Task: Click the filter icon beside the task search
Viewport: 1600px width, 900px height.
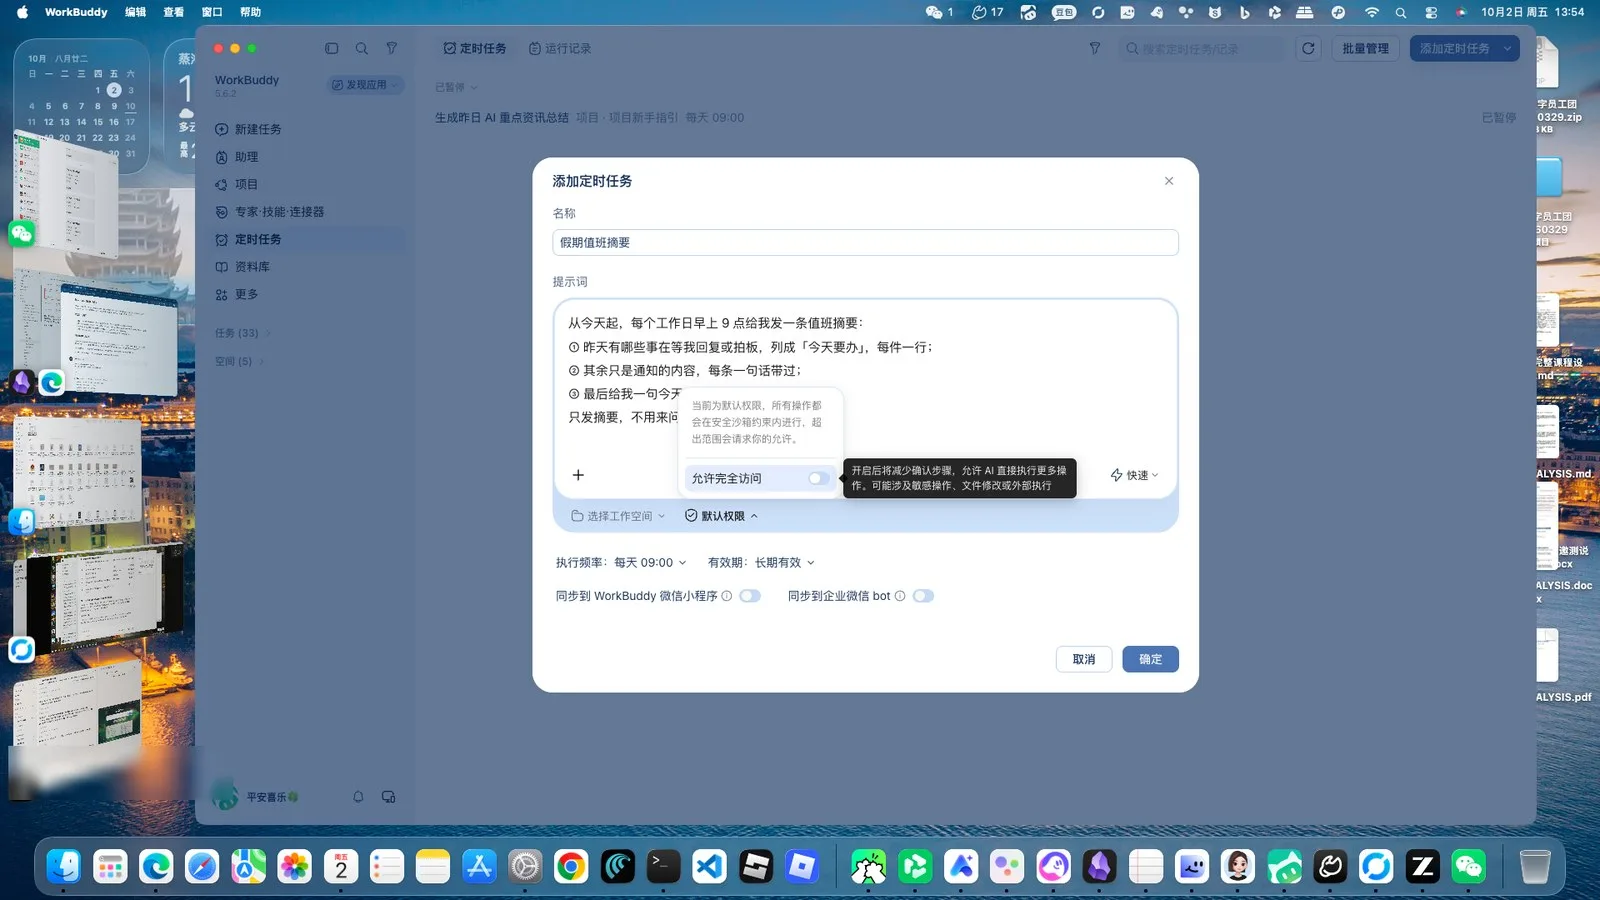Action: (x=1095, y=48)
